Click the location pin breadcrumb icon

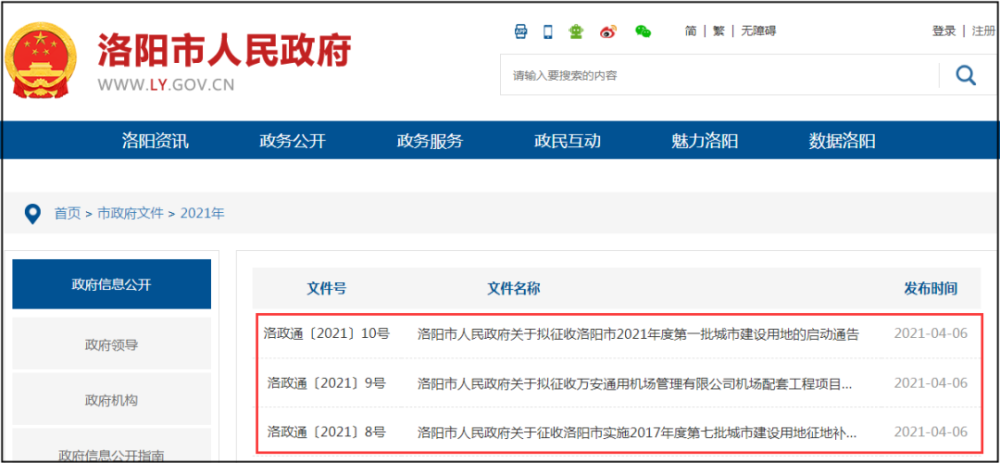click(32, 214)
